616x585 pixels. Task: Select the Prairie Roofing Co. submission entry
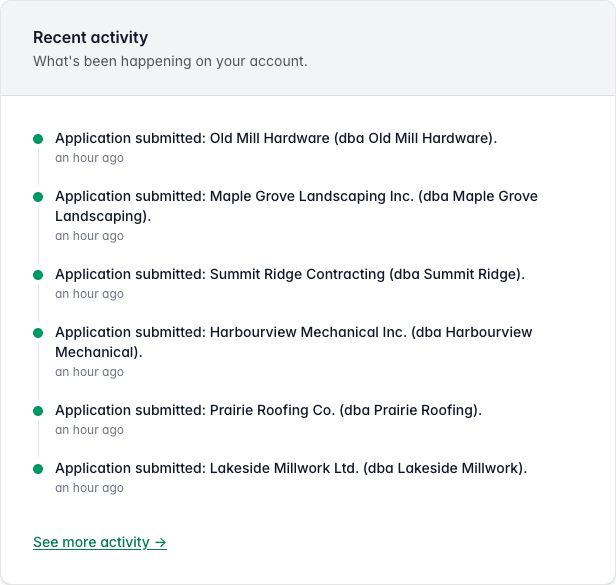[268, 410]
